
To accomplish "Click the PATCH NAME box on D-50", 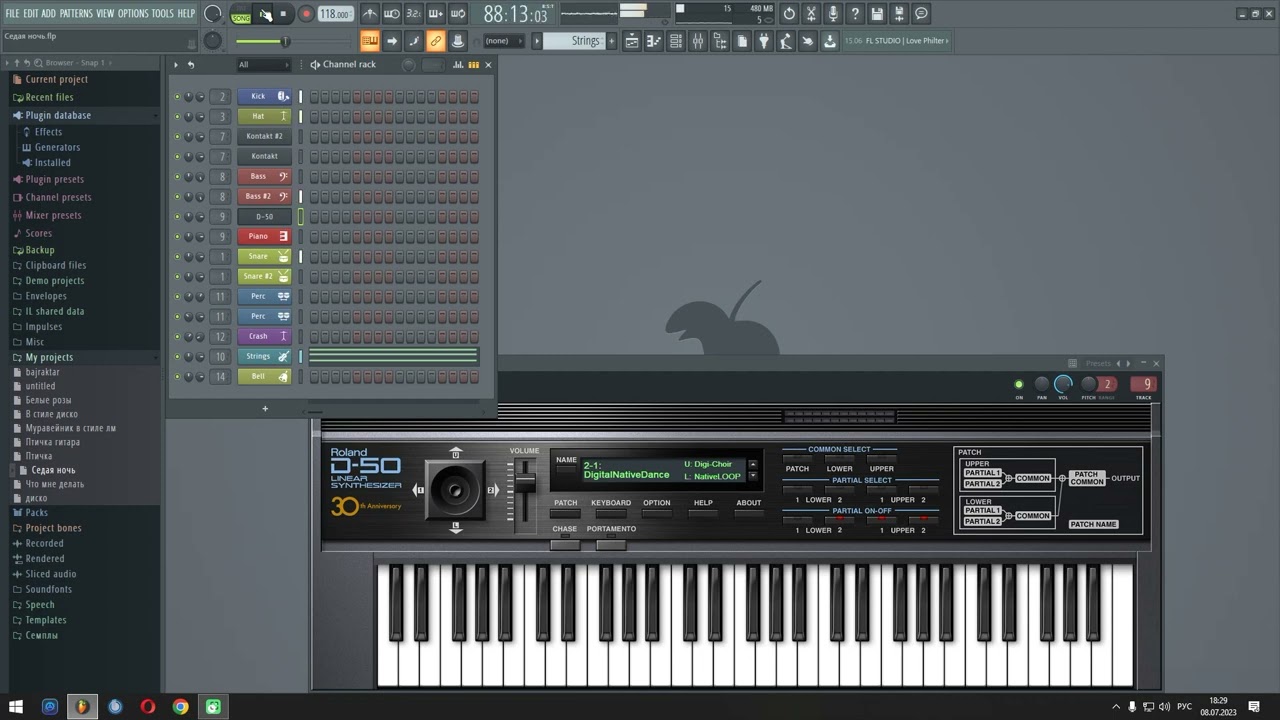I will point(1093,524).
